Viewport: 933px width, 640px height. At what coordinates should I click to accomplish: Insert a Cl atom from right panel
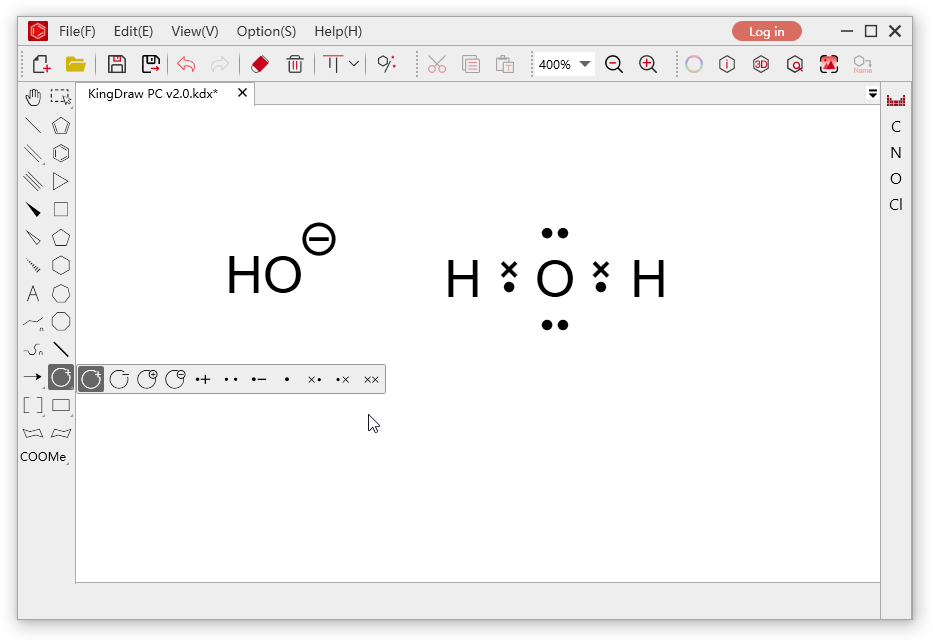[x=896, y=205]
